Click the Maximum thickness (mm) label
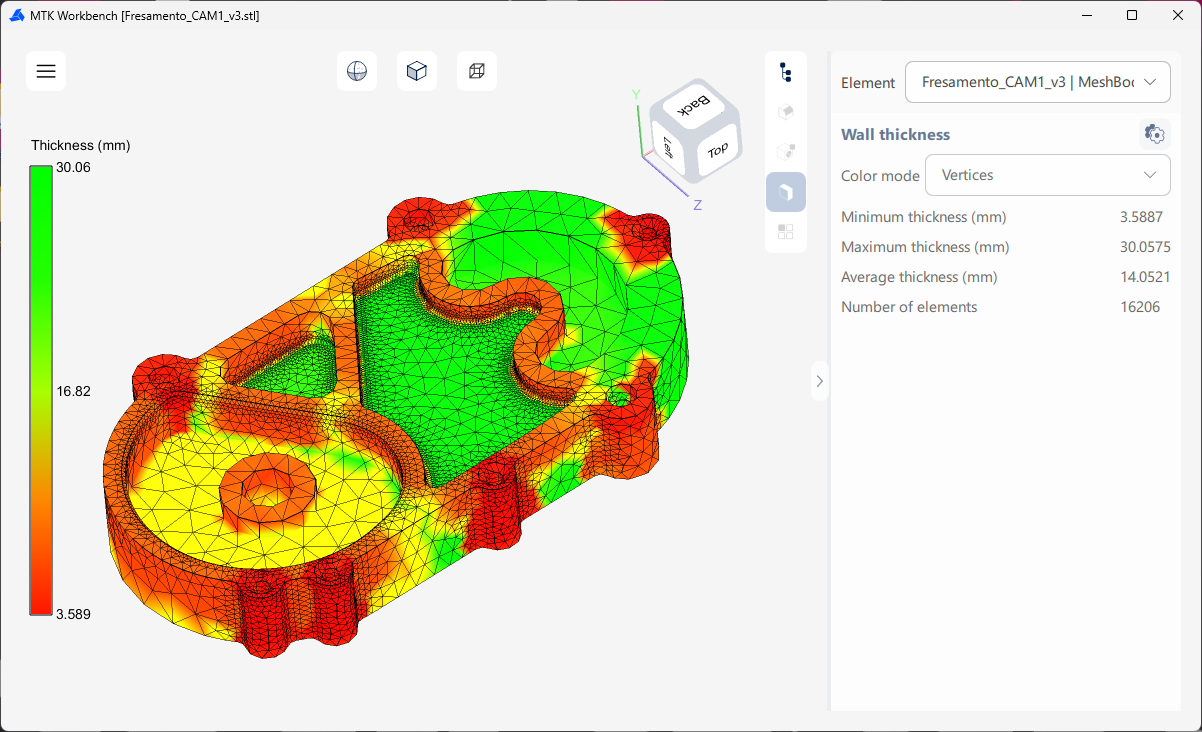Image resolution: width=1202 pixels, height=732 pixels. click(925, 247)
